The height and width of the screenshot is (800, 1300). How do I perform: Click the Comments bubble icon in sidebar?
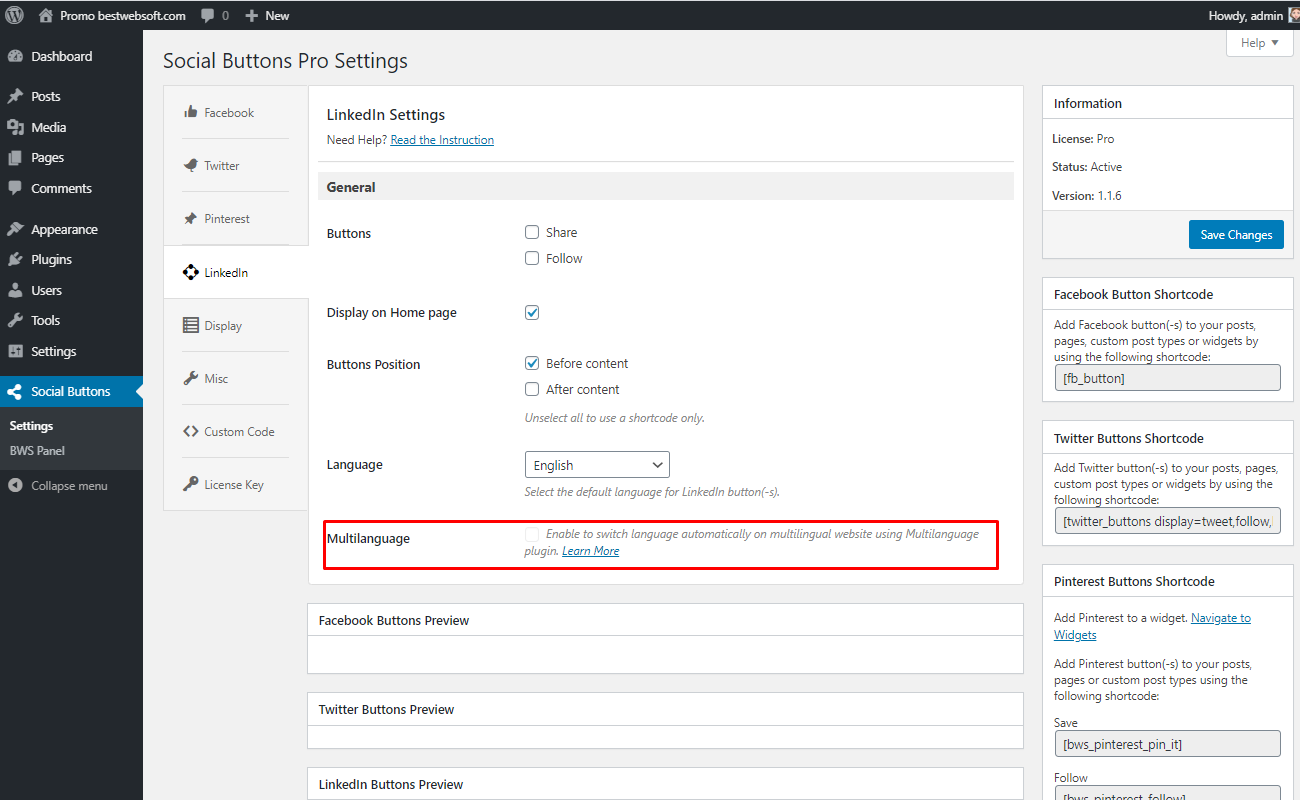(x=15, y=188)
